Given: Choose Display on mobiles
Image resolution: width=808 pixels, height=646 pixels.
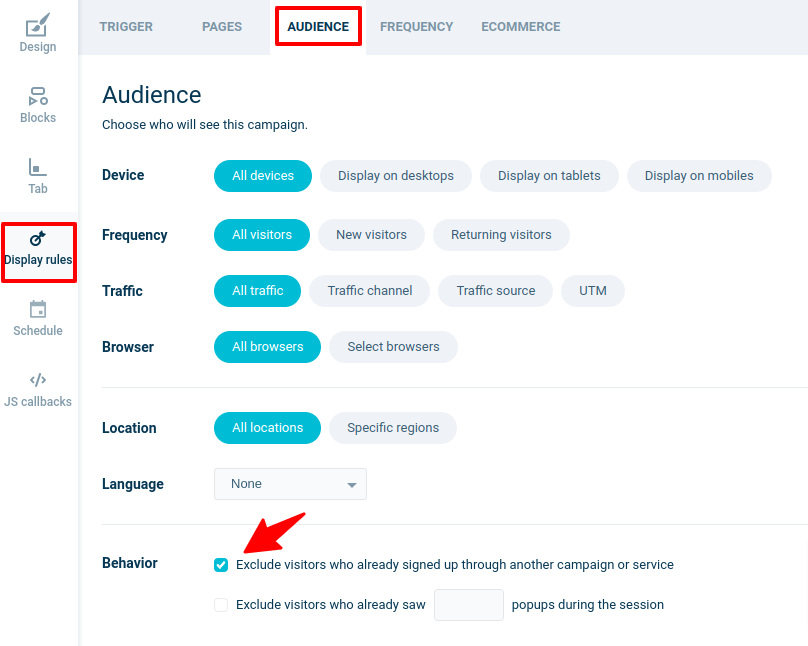Looking at the screenshot, I should click(x=699, y=176).
